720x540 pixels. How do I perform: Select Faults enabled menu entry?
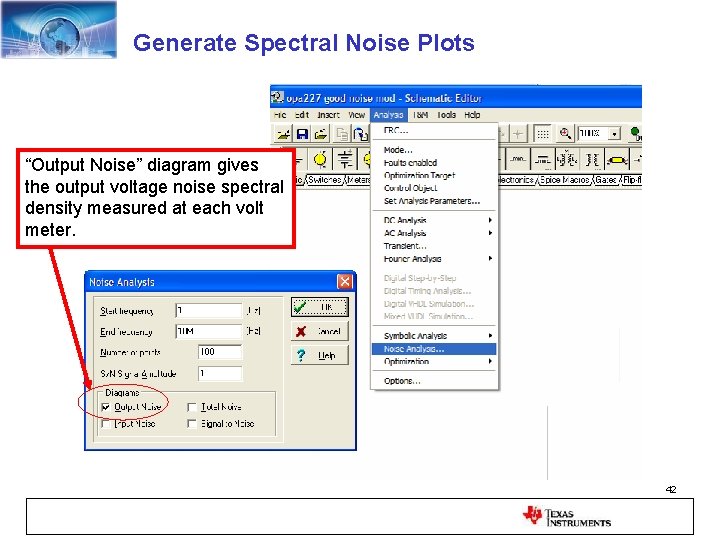[x=434, y=163]
